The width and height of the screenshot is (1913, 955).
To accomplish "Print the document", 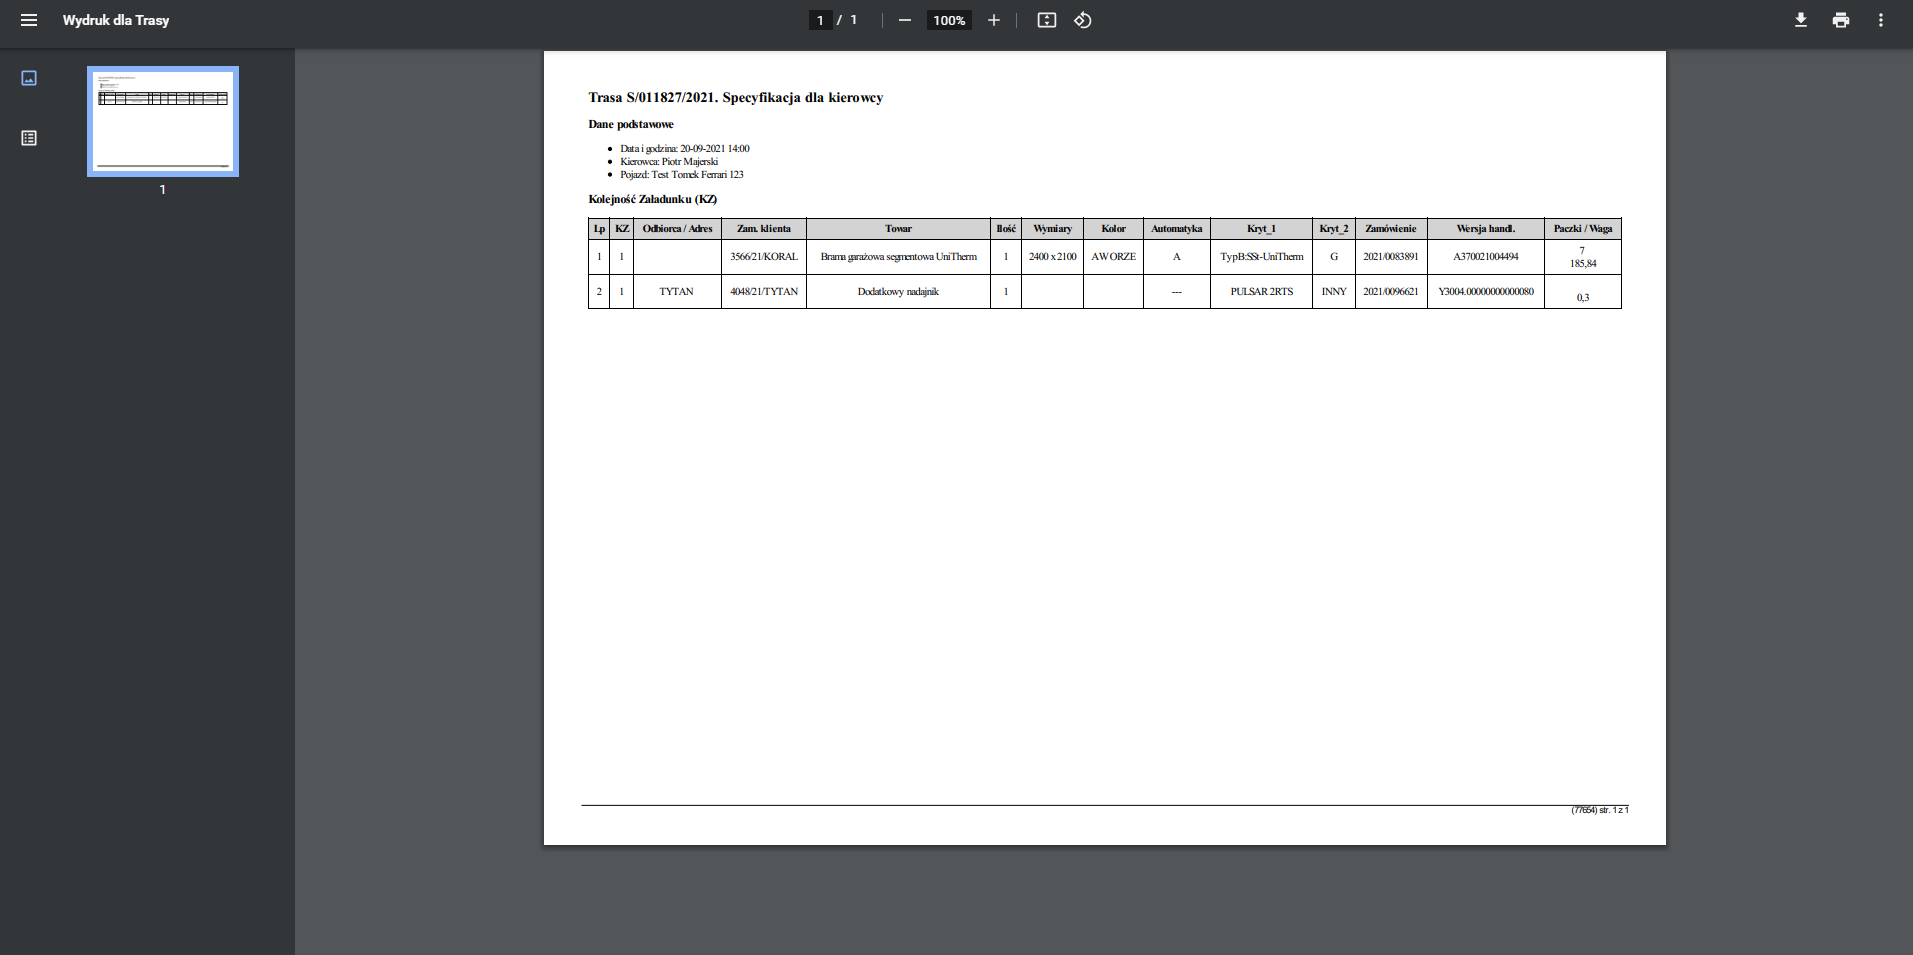I will (1841, 20).
